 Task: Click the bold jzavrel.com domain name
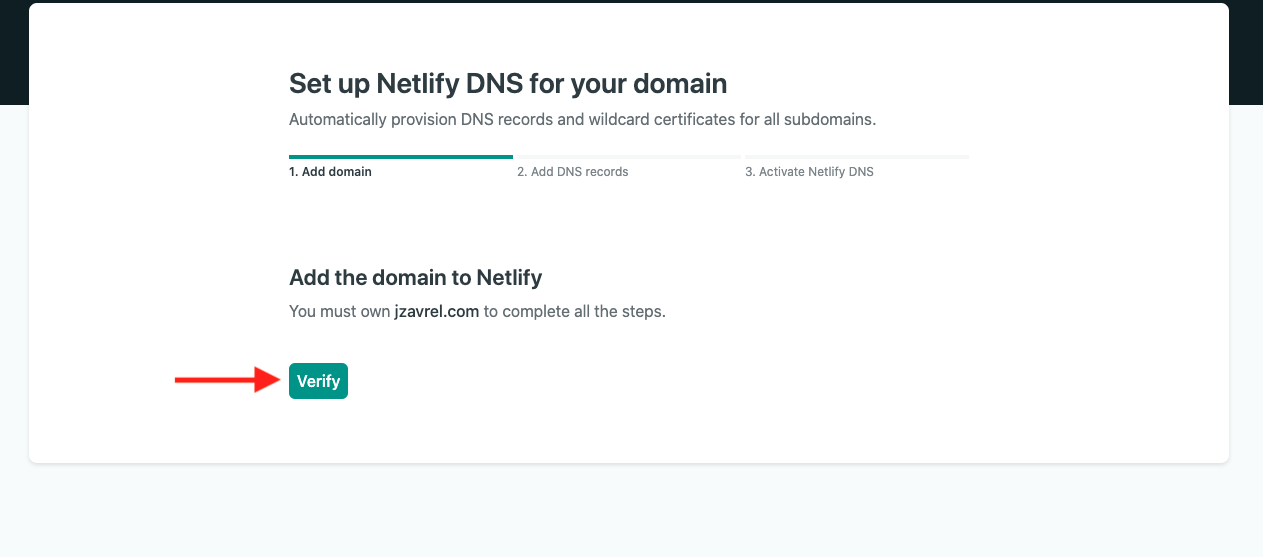pyautogui.click(x=437, y=311)
